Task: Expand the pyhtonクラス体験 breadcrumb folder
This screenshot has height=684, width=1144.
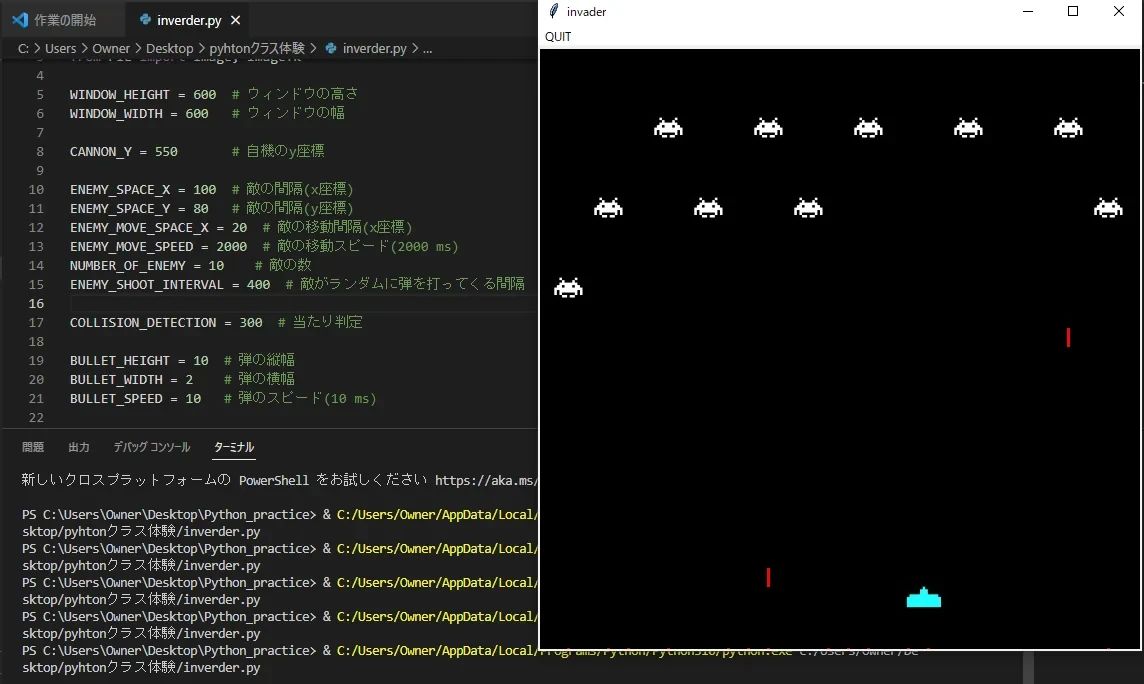Action: pyautogui.click(x=257, y=48)
